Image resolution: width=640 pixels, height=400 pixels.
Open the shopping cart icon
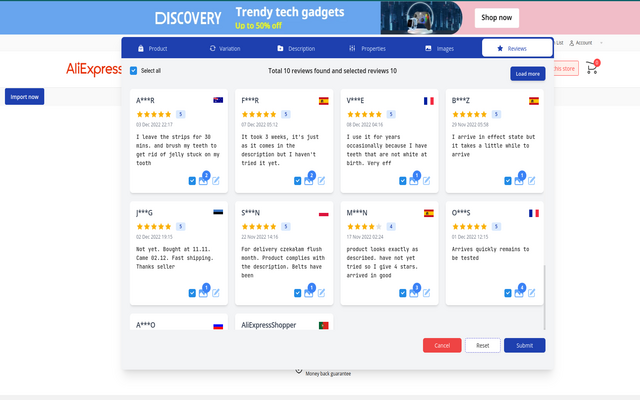point(592,69)
